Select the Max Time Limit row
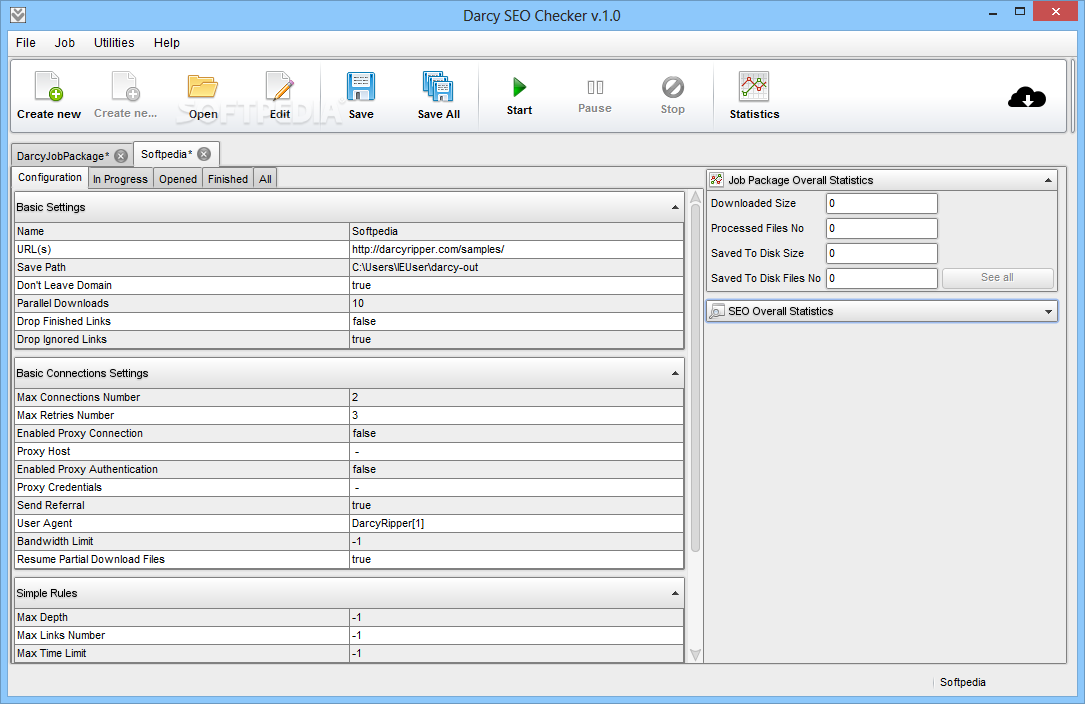 [349, 653]
